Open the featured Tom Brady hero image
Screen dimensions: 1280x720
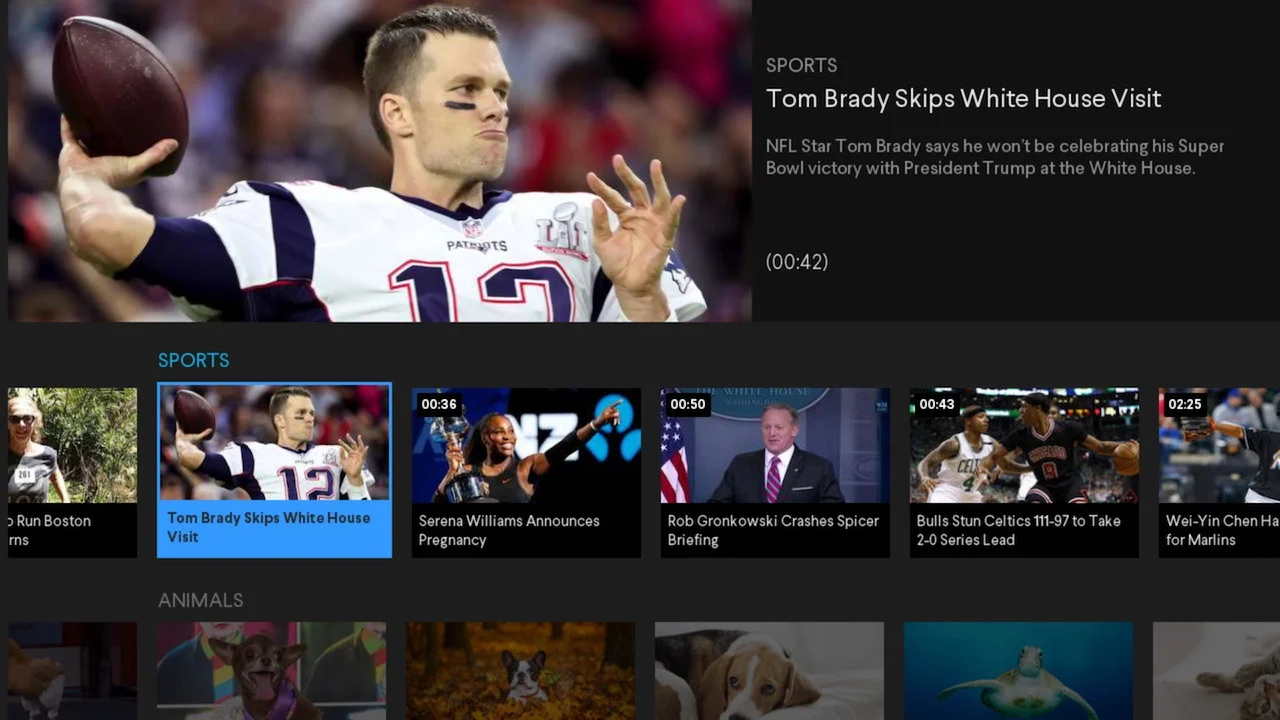click(x=380, y=160)
